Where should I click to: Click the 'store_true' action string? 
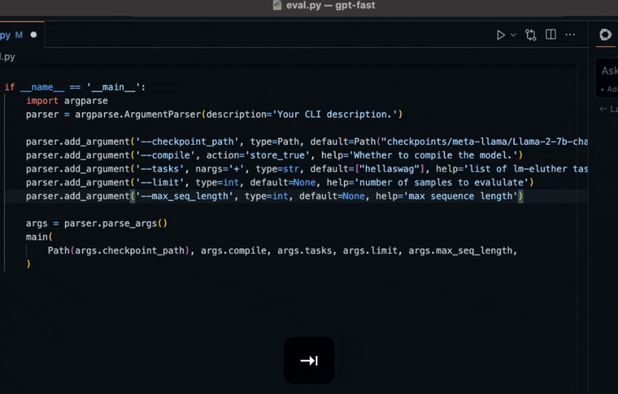[277, 155]
